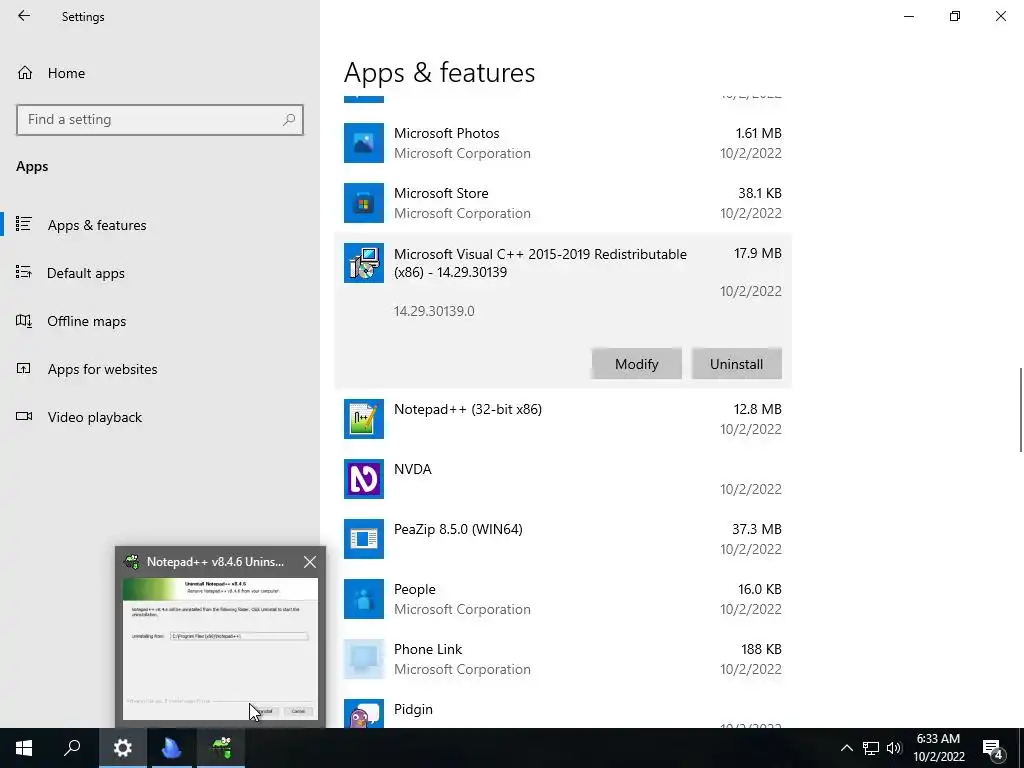Show hidden system tray icons
Screen dimensions: 1024x768
tap(846, 748)
